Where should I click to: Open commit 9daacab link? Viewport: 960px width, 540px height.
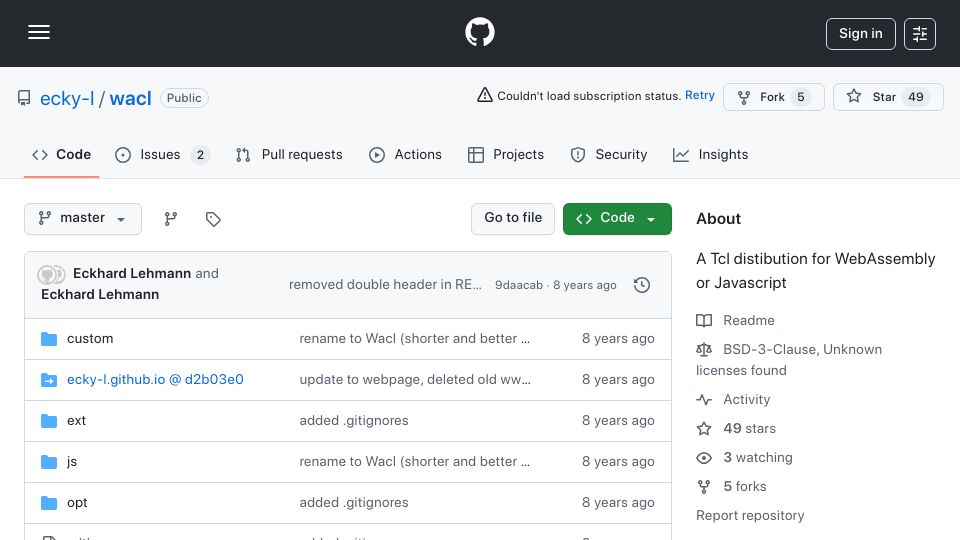pos(519,285)
